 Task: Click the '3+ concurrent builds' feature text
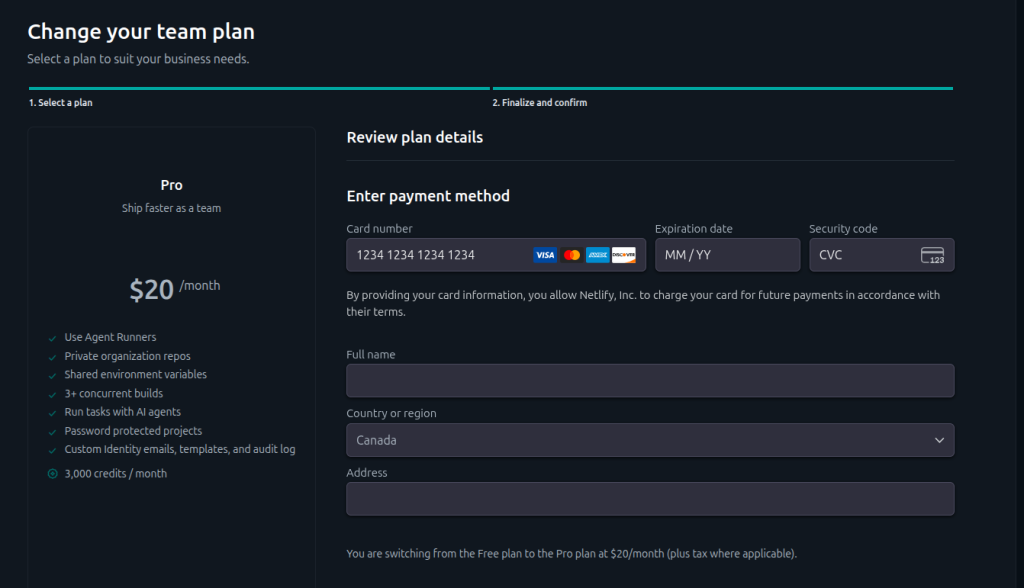[114, 393]
